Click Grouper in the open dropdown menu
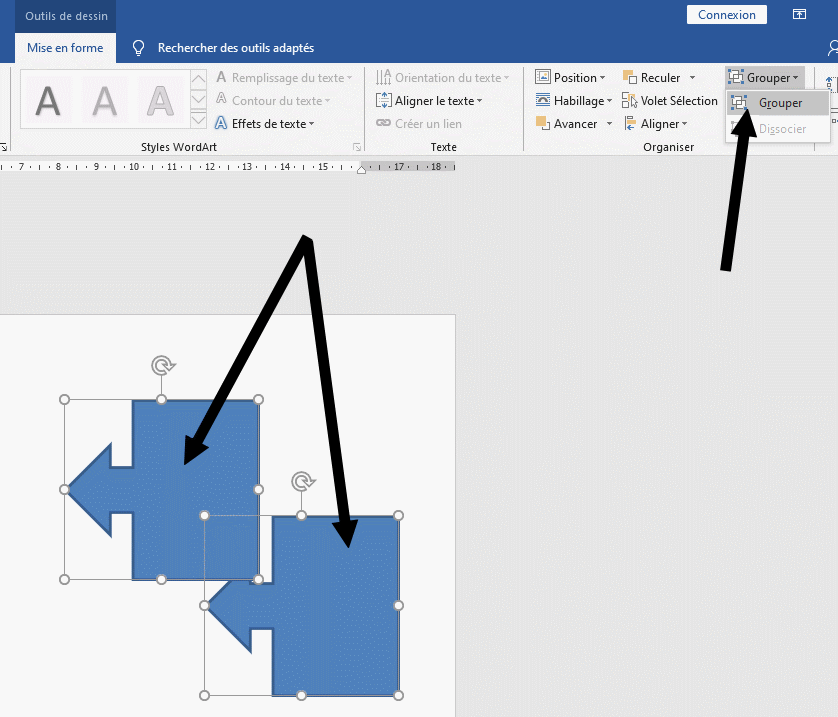Screen dimensions: 838x717 779,103
